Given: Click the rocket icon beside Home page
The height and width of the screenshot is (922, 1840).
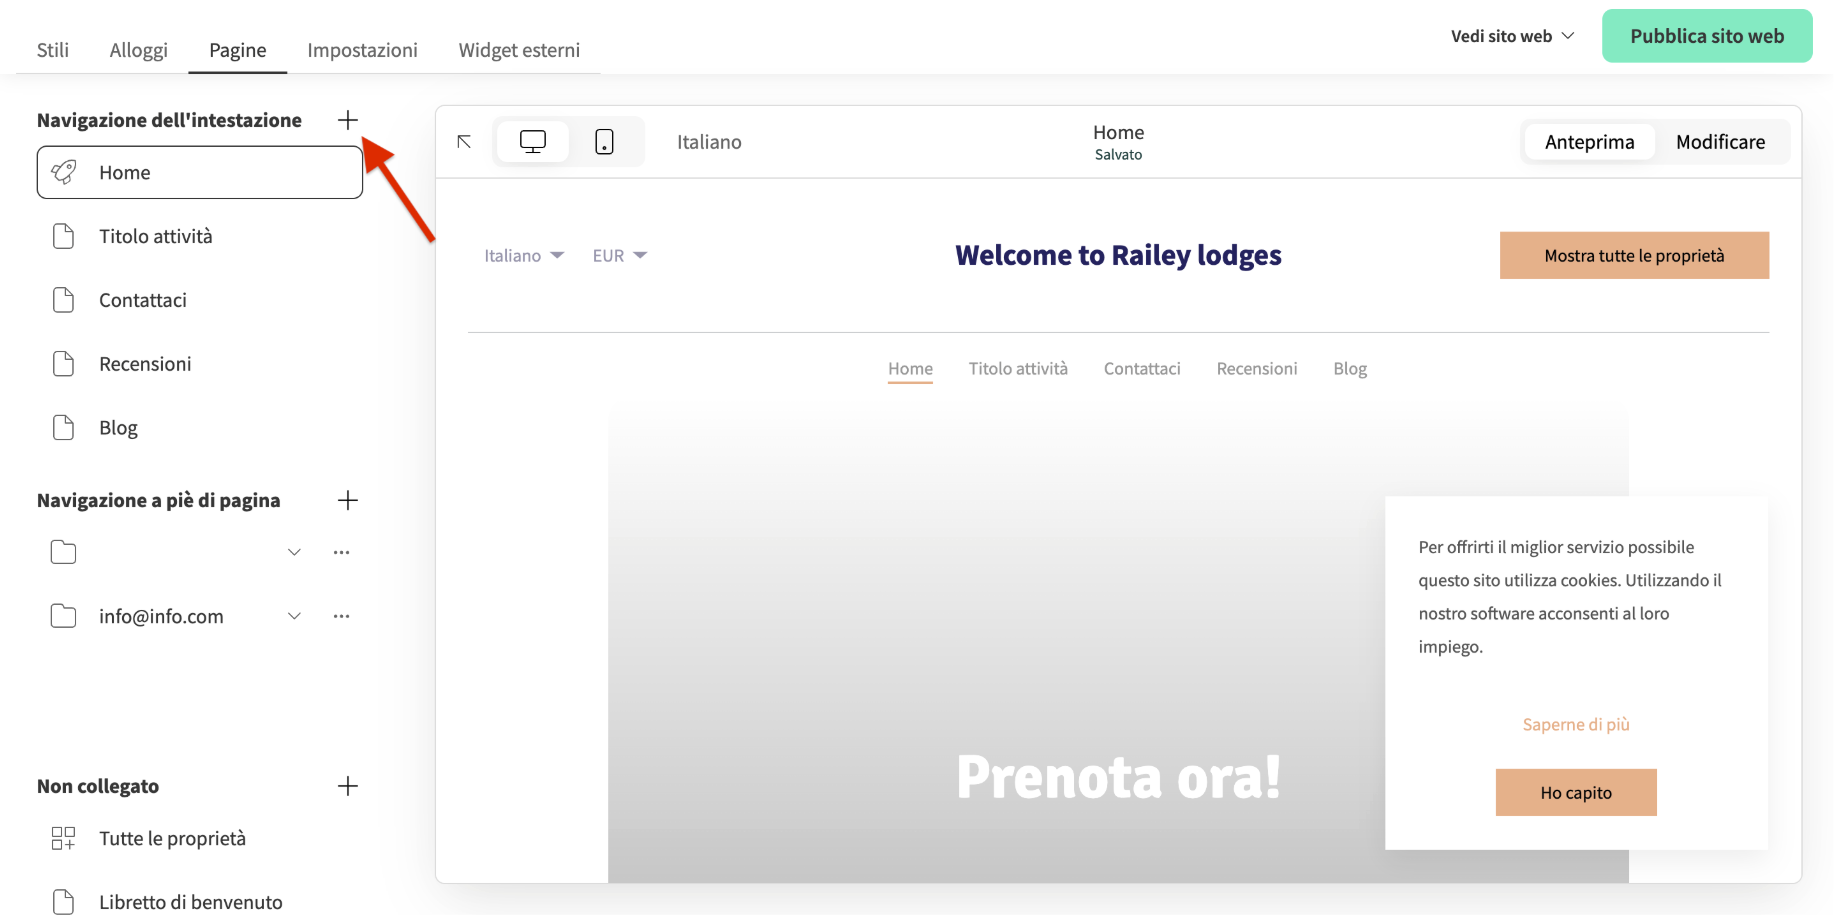Looking at the screenshot, I should [64, 171].
